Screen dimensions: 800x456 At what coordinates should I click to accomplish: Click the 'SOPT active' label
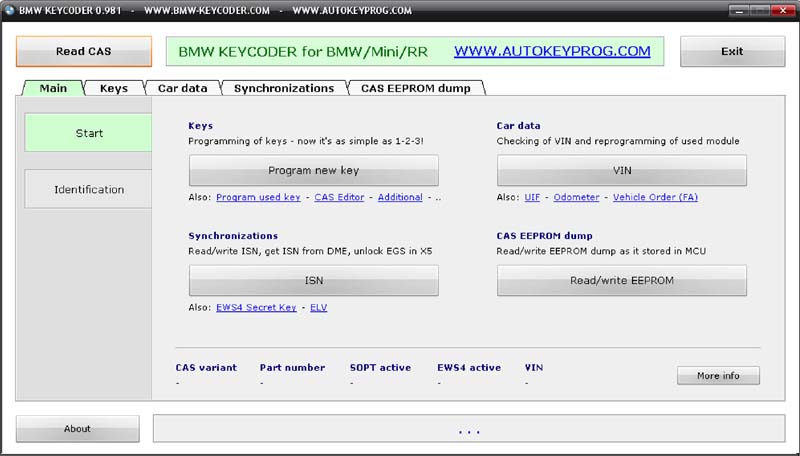click(381, 368)
